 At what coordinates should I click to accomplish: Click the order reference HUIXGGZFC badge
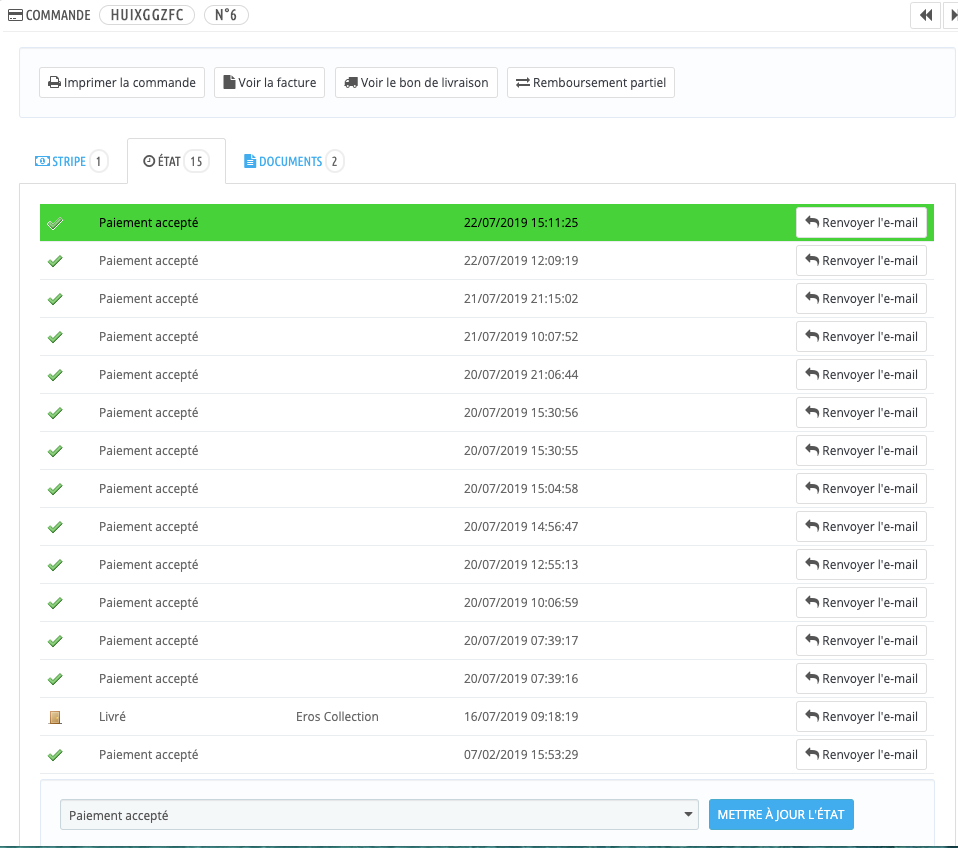(x=147, y=15)
